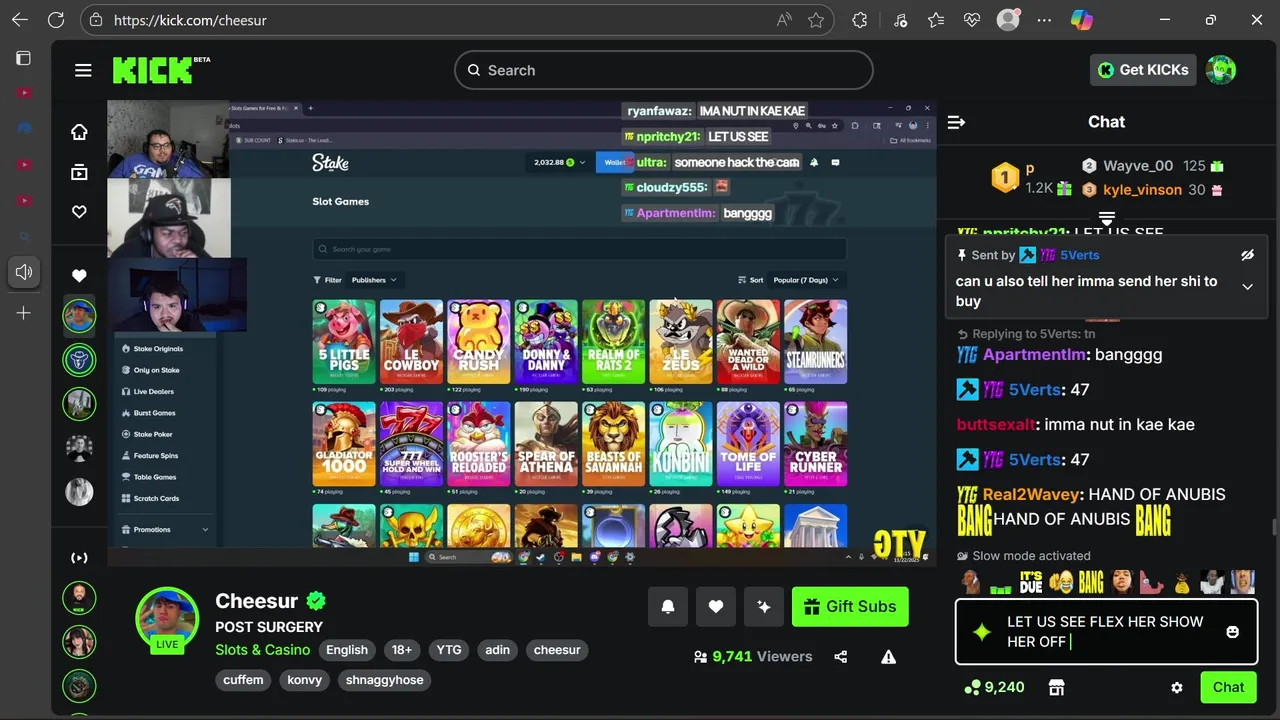The image size is (1280, 720).
Task: Click the sparkle subscribe button
Action: [764, 606]
